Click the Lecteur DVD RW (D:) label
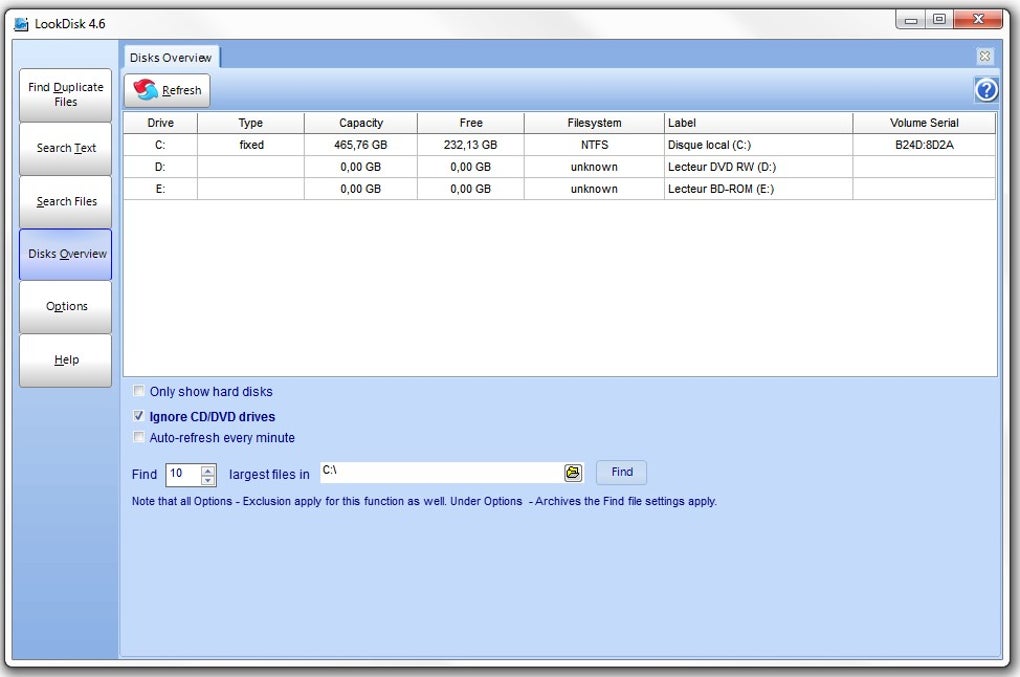 (x=722, y=167)
